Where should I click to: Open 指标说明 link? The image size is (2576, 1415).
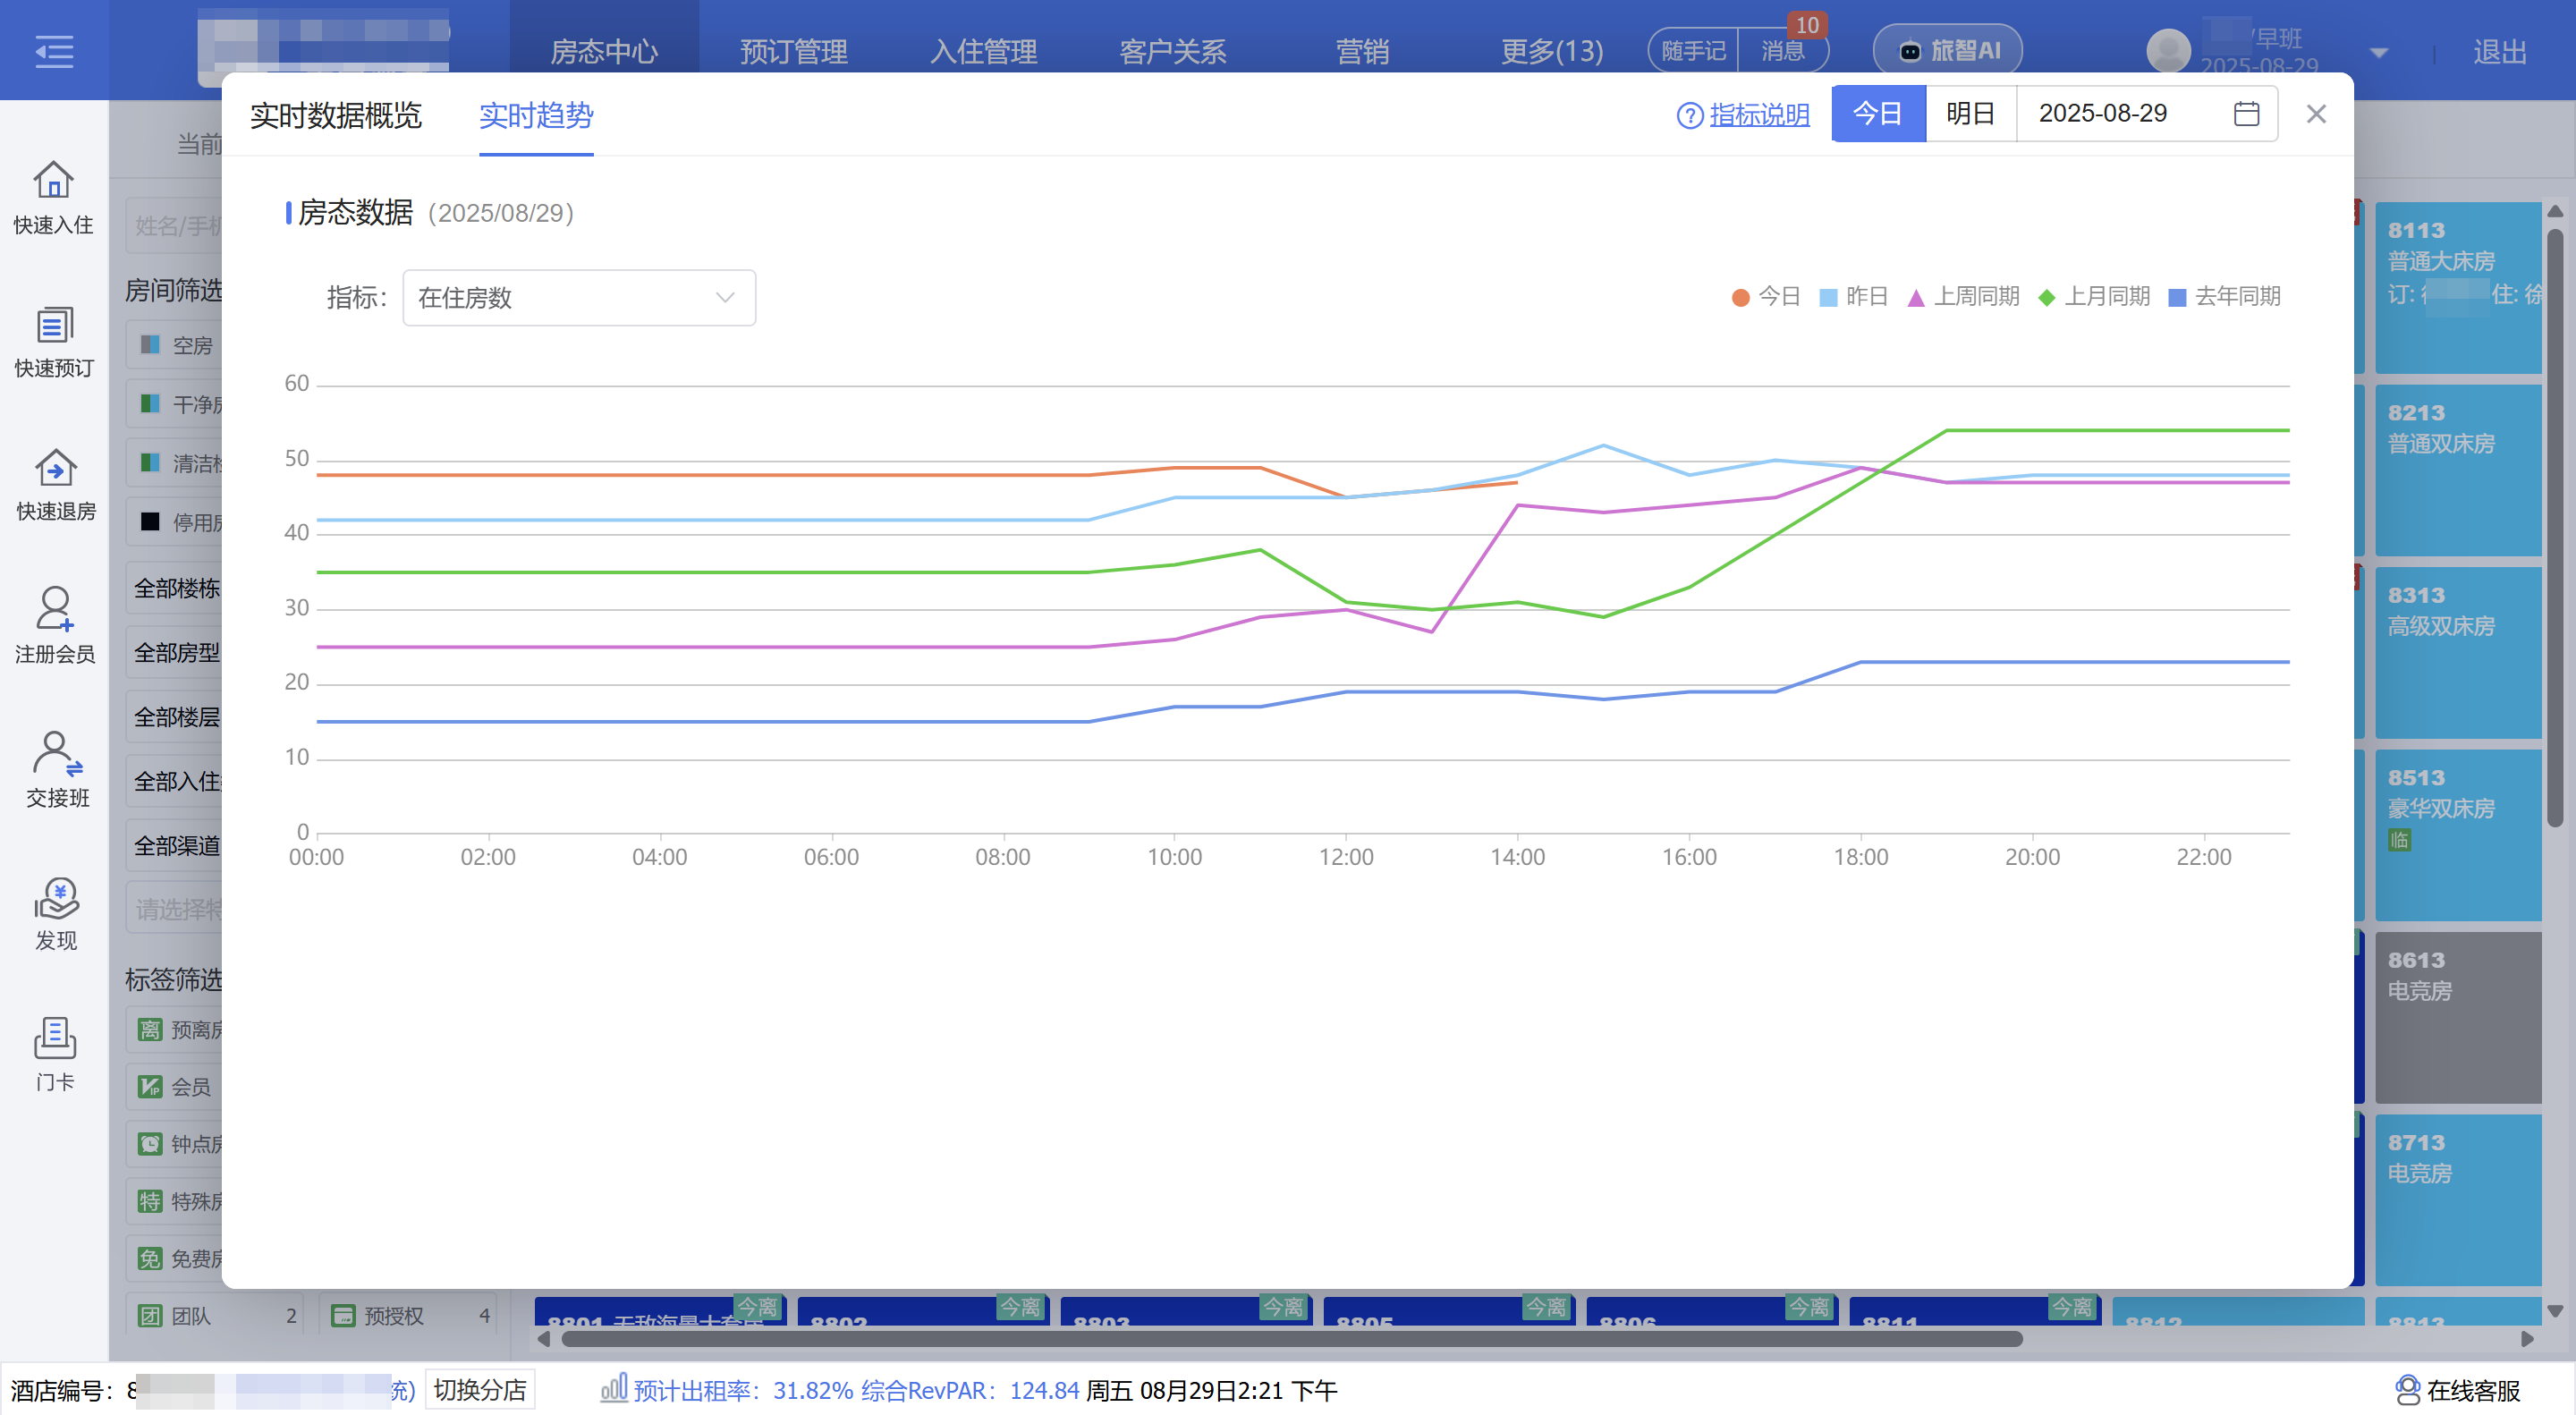click(x=1759, y=116)
